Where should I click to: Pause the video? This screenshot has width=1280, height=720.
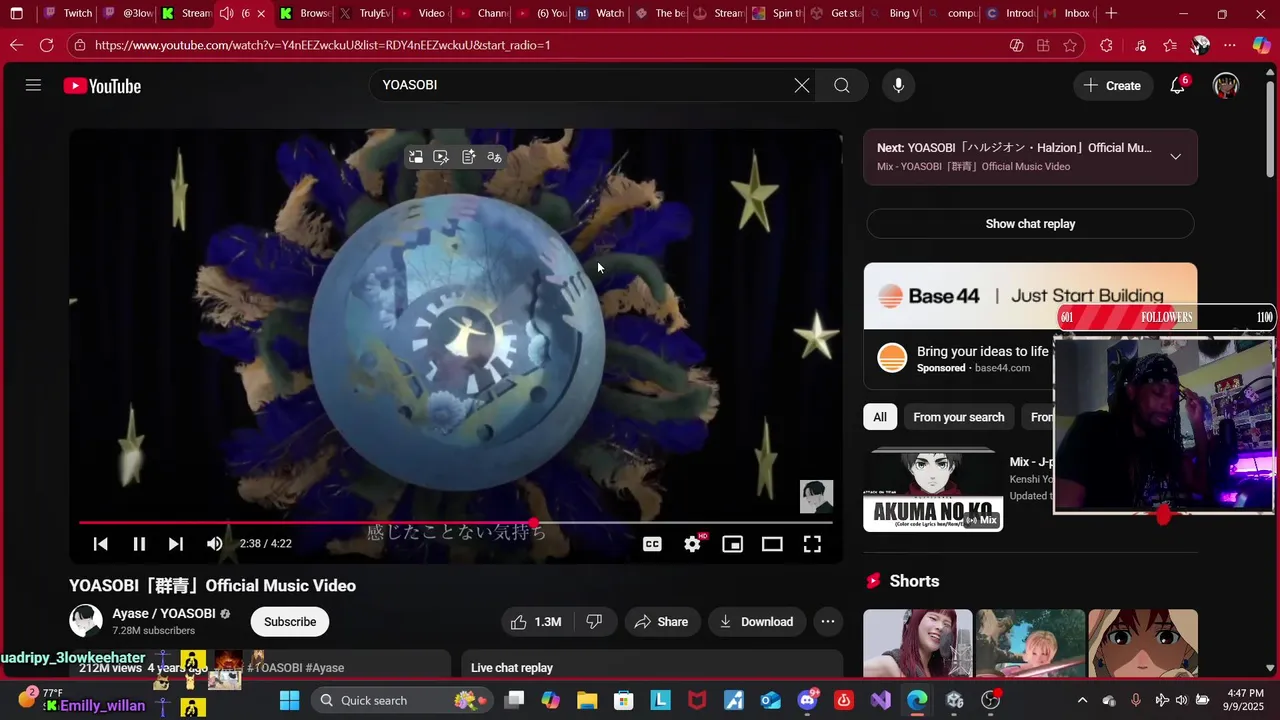[139, 544]
